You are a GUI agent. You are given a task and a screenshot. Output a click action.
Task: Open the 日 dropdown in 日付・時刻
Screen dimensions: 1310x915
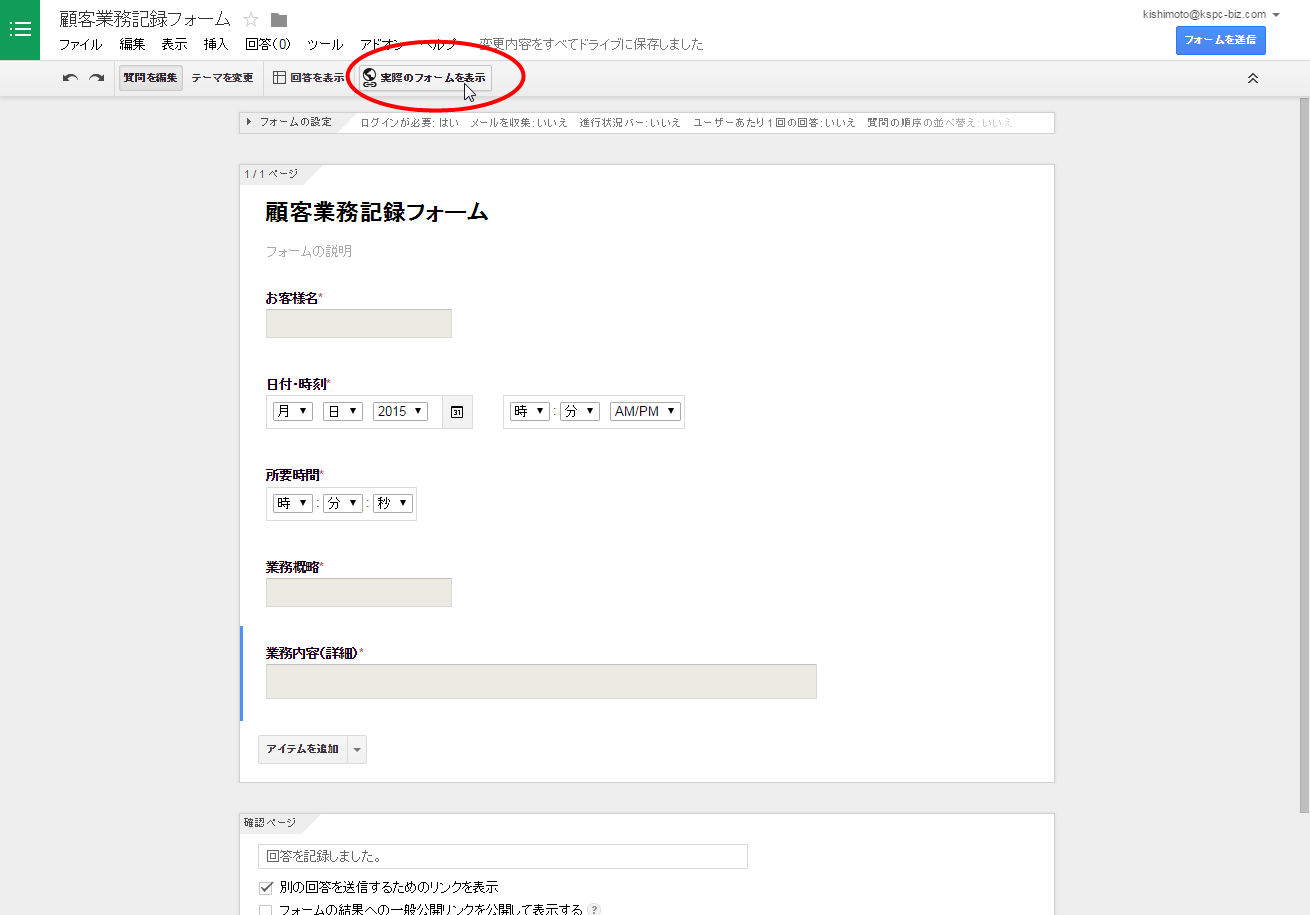pyautogui.click(x=343, y=411)
